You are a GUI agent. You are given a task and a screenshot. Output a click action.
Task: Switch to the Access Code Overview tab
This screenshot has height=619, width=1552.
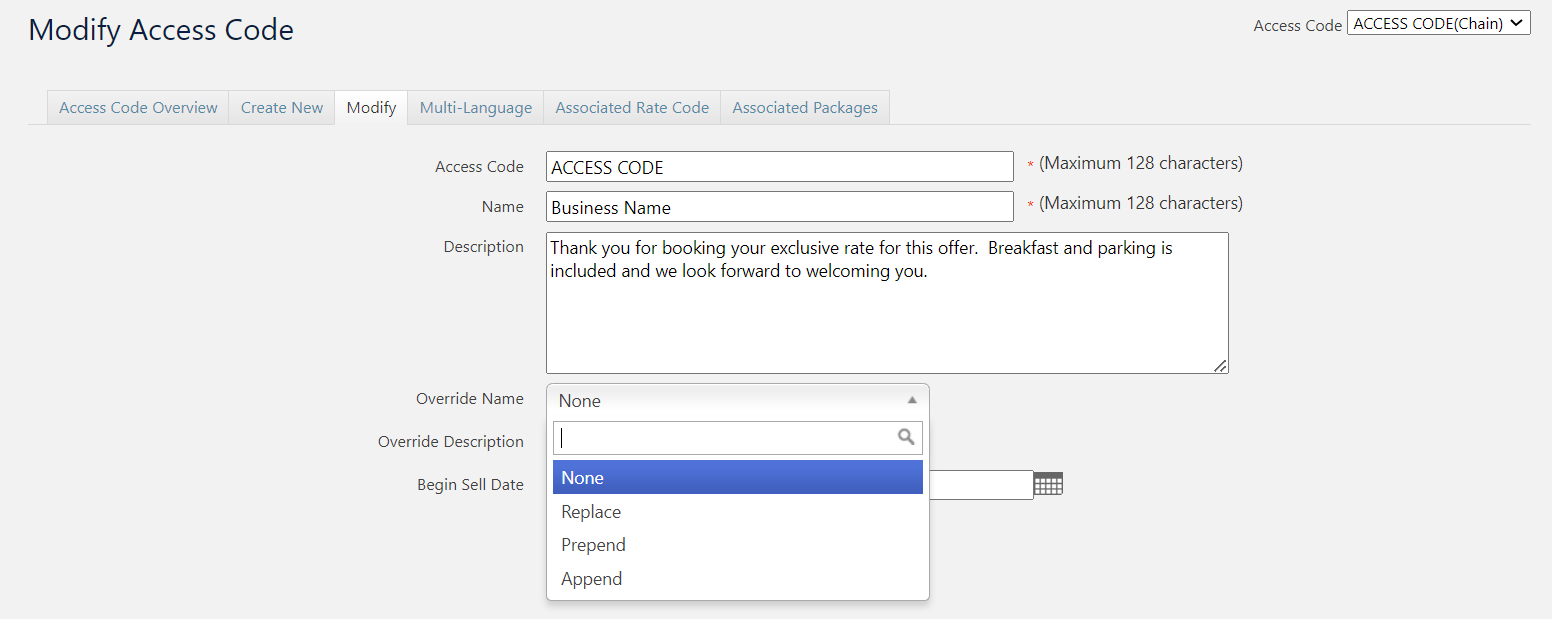[x=138, y=108]
